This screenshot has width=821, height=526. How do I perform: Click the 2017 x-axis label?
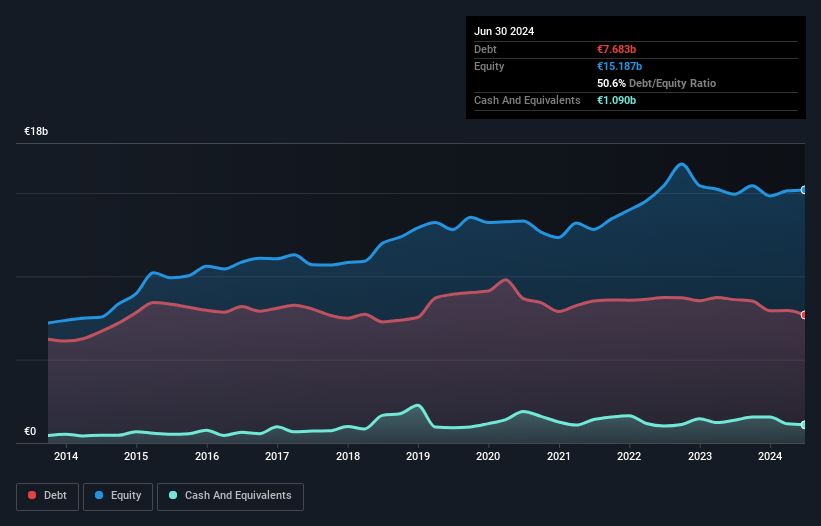pyautogui.click(x=277, y=456)
